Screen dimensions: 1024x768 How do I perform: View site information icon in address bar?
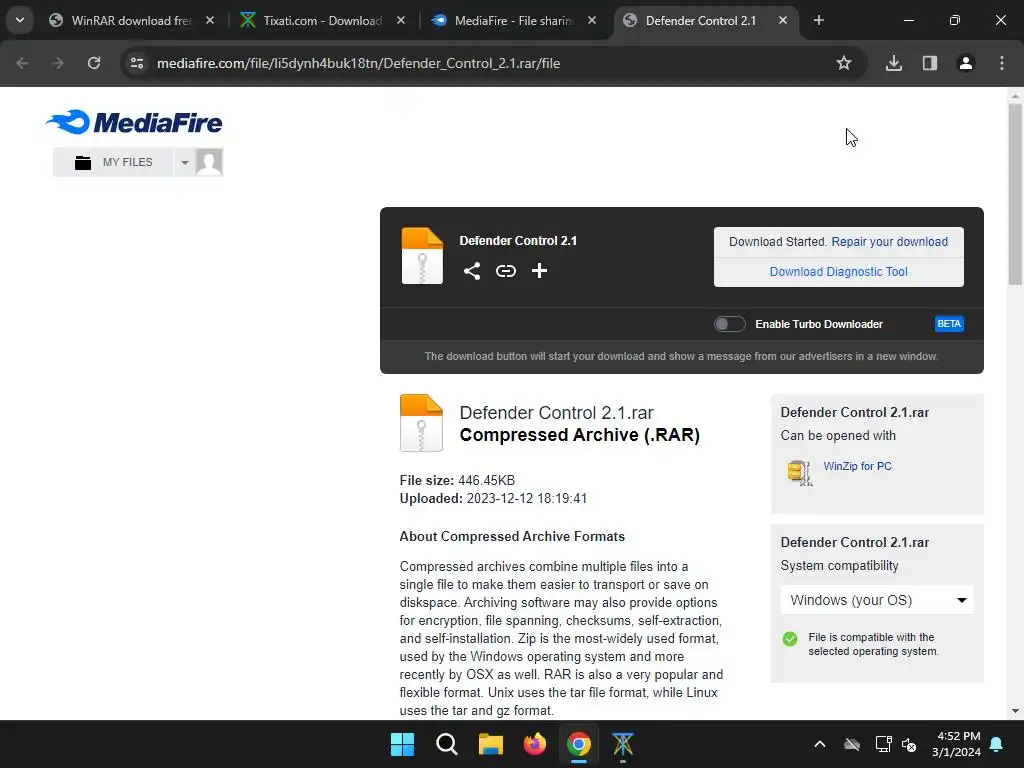[x=137, y=63]
